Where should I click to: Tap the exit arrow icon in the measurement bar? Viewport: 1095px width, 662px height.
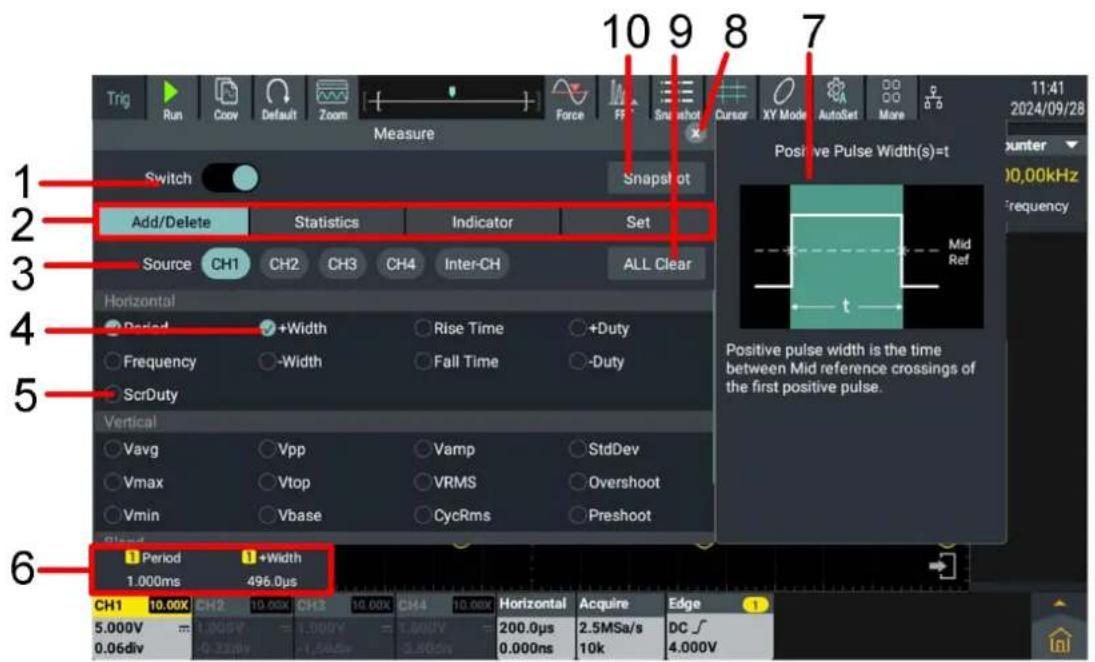coord(943,566)
